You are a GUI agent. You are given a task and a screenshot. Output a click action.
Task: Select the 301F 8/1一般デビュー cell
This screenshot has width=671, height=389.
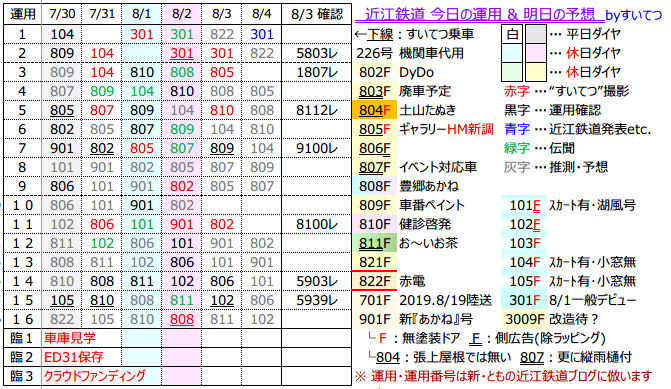tap(524, 300)
